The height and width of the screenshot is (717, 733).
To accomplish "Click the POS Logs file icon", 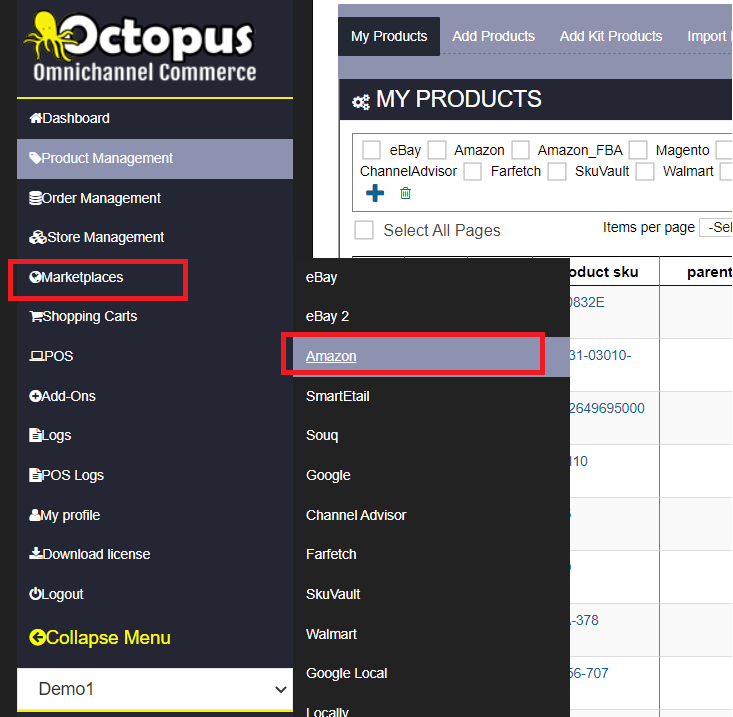I will (x=35, y=475).
